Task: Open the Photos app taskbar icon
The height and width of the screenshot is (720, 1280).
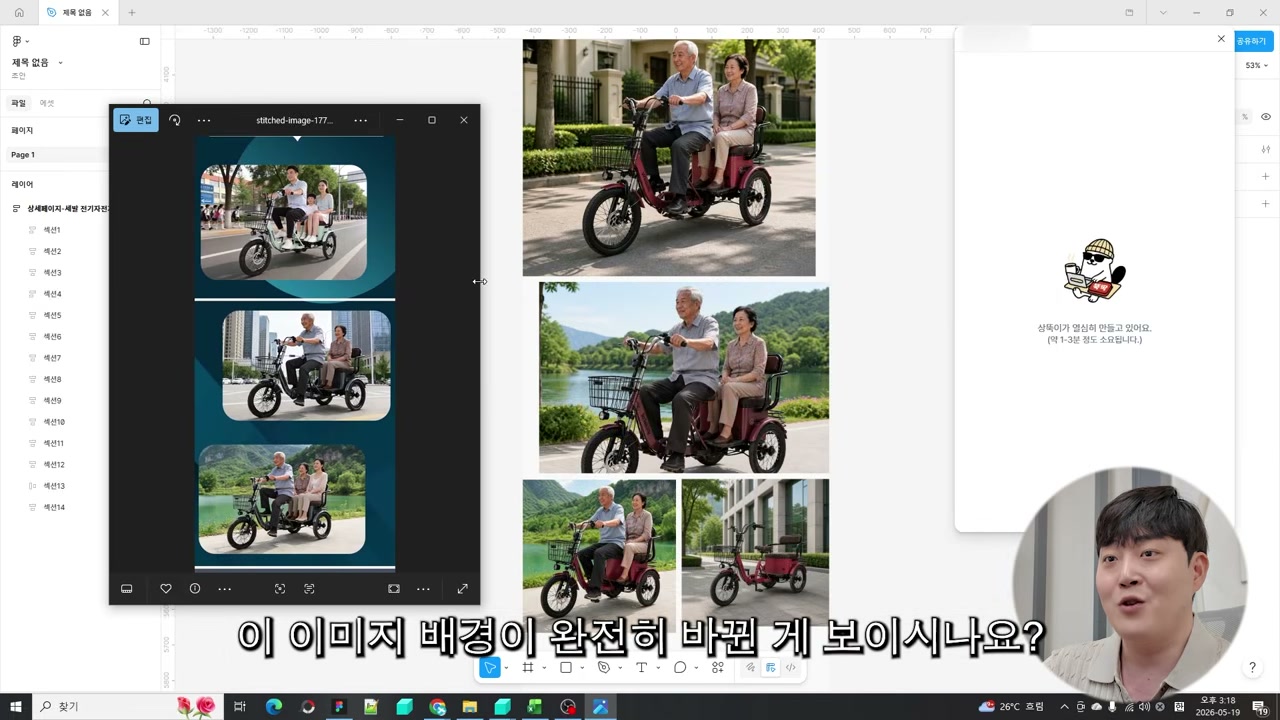Action: 600,707
